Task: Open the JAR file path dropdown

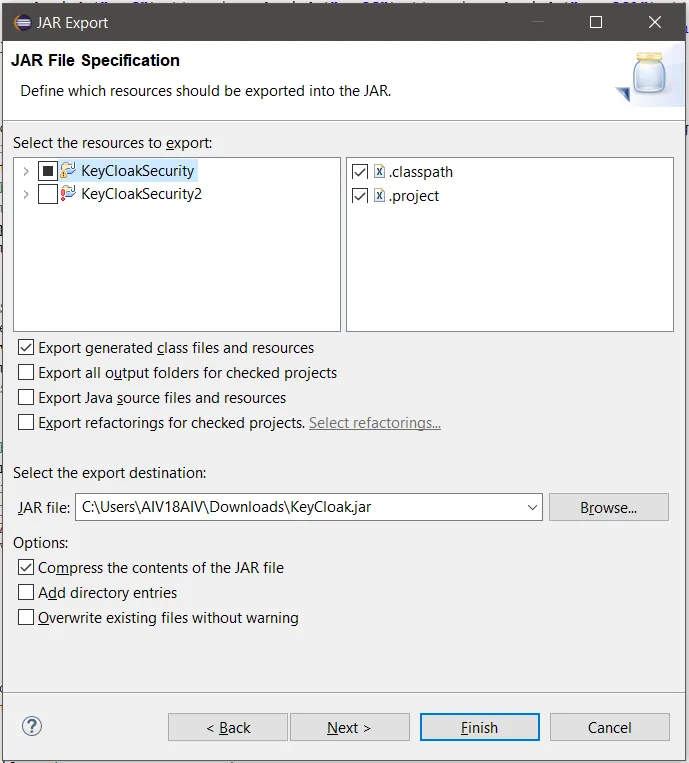Action: click(x=532, y=507)
